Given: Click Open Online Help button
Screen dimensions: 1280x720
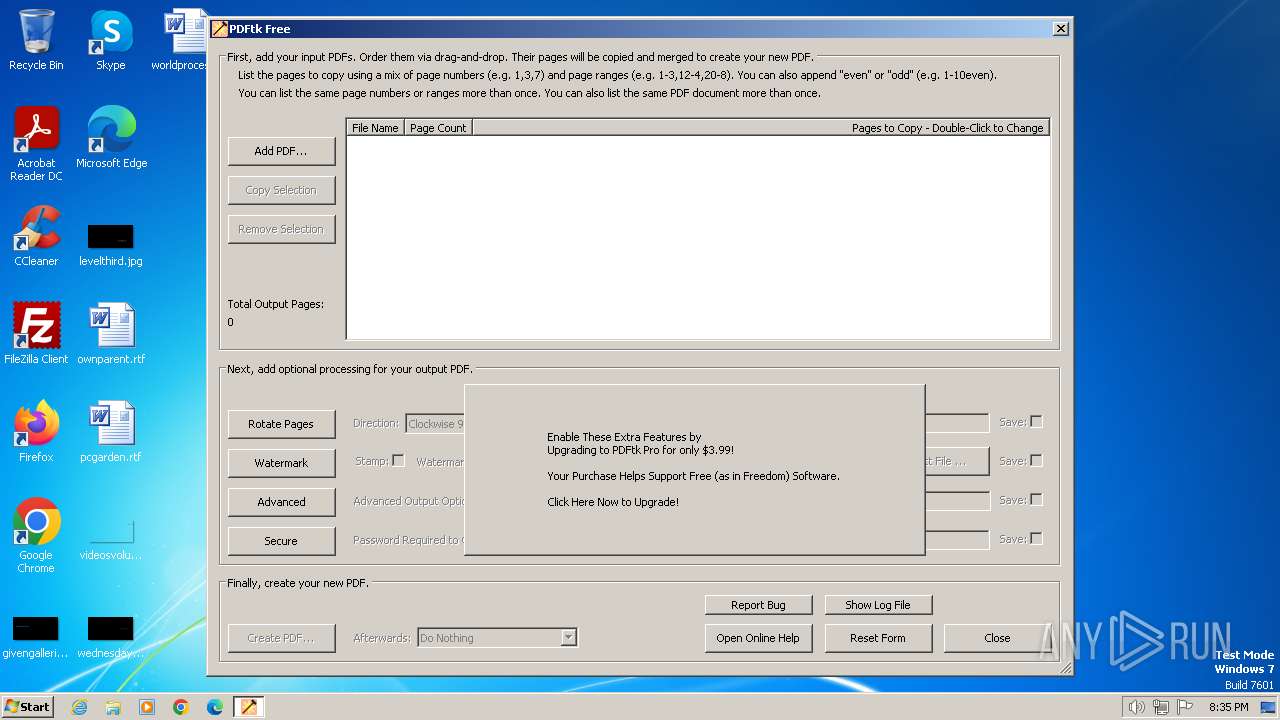Looking at the screenshot, I should 758,638.
